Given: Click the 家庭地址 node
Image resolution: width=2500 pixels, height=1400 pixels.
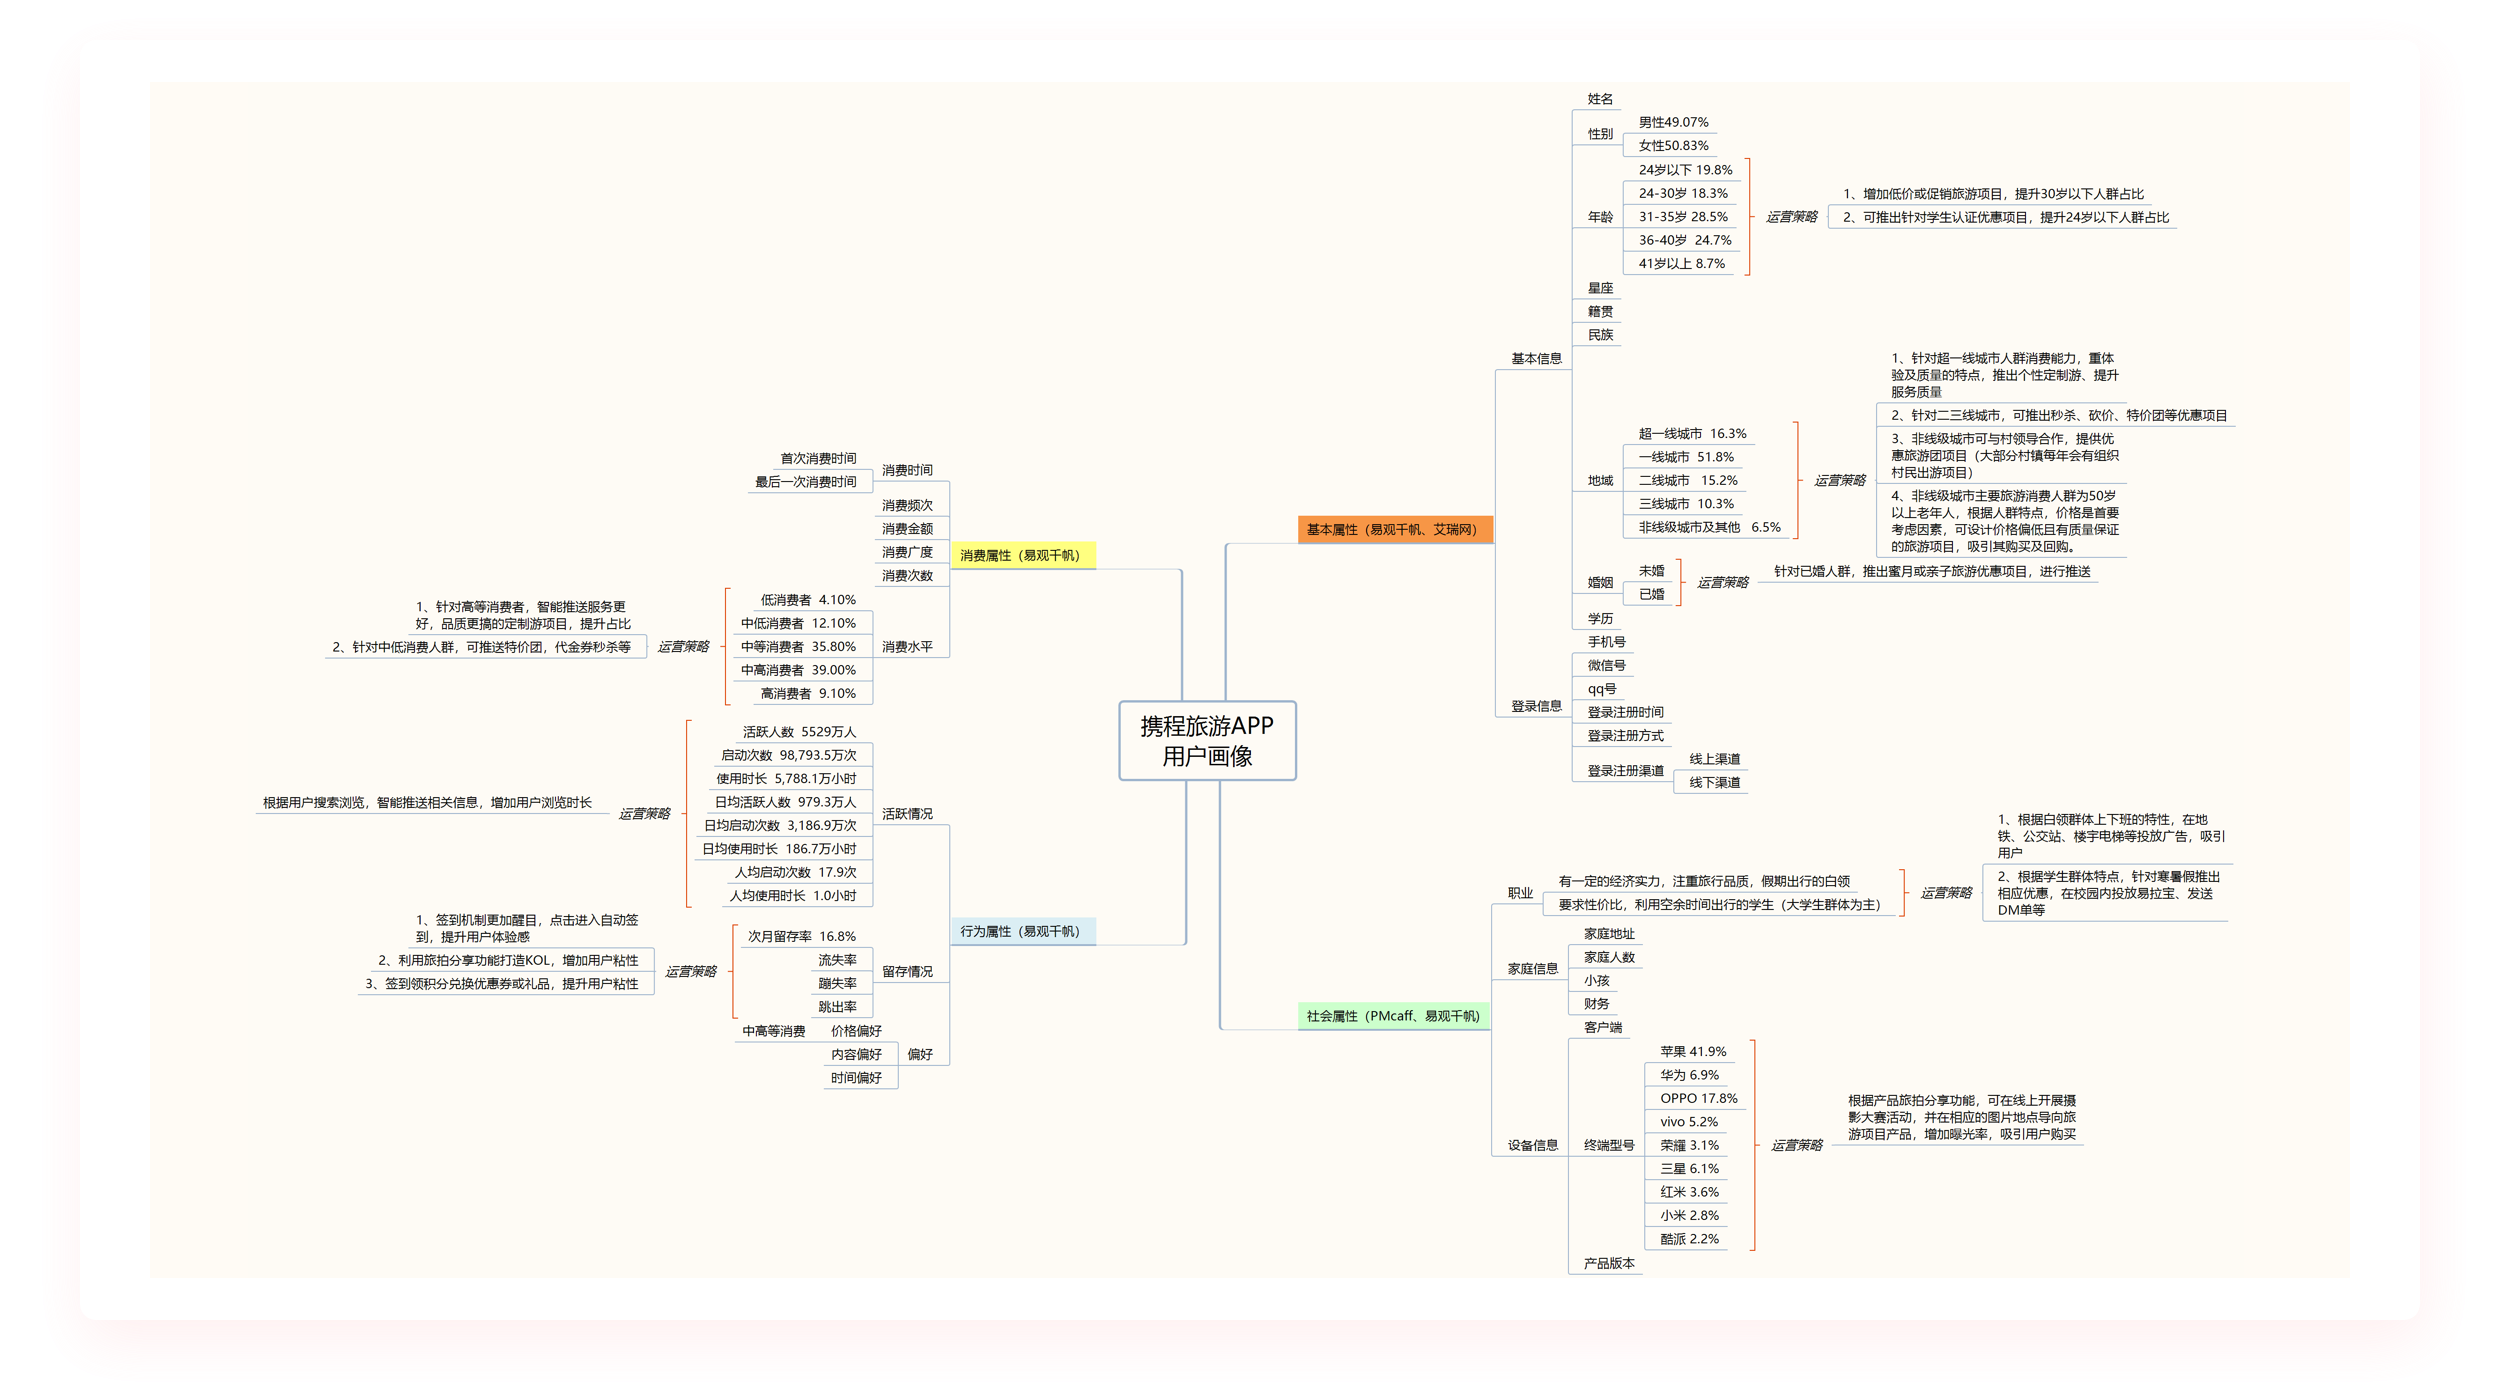Looking at the screenshot, I should (1609, 933).
